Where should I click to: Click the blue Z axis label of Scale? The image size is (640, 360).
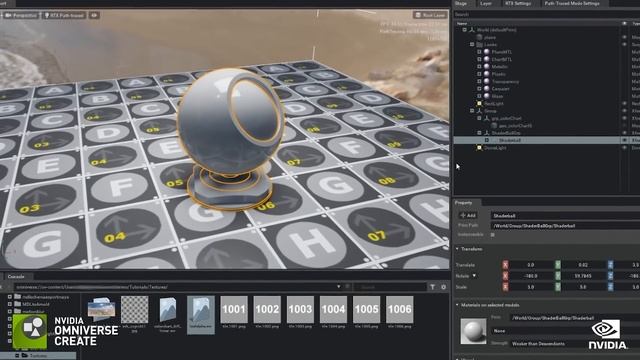click(610, 287)
